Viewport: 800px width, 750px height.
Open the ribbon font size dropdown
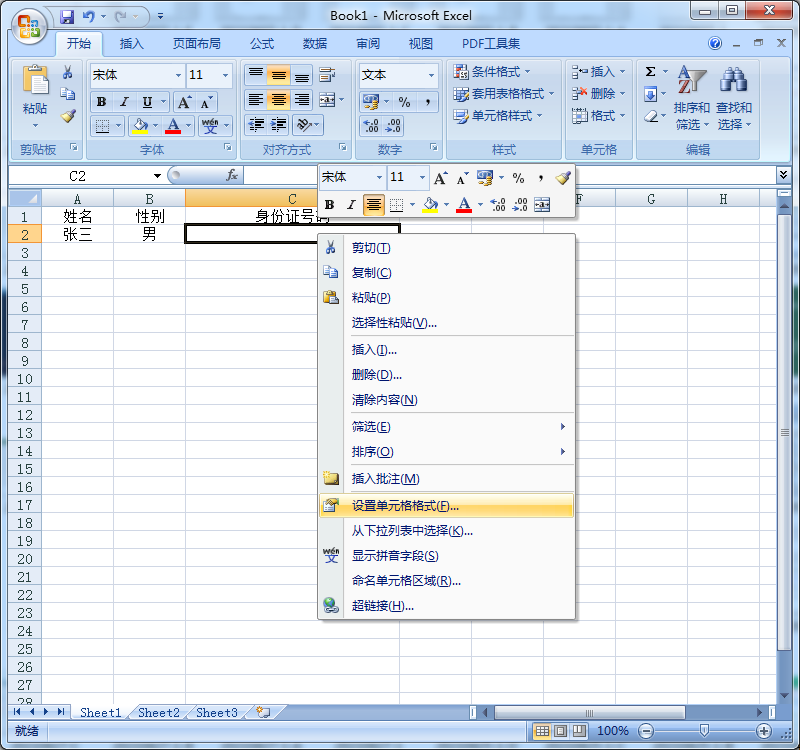225,75
